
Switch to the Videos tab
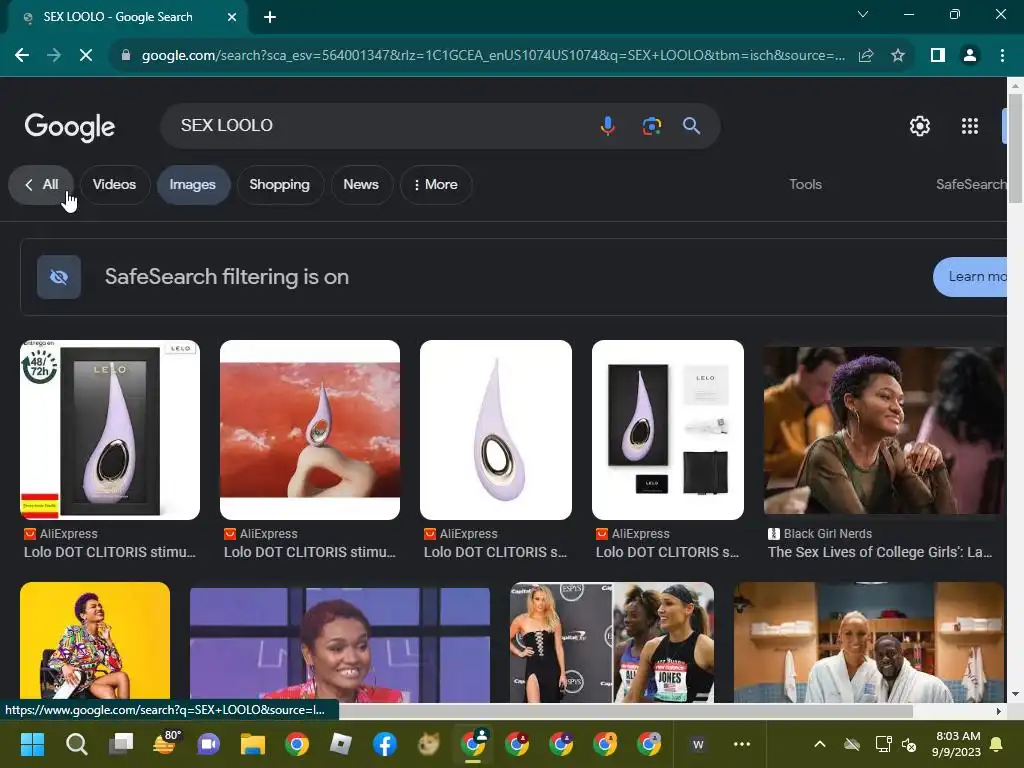(114, 185)
